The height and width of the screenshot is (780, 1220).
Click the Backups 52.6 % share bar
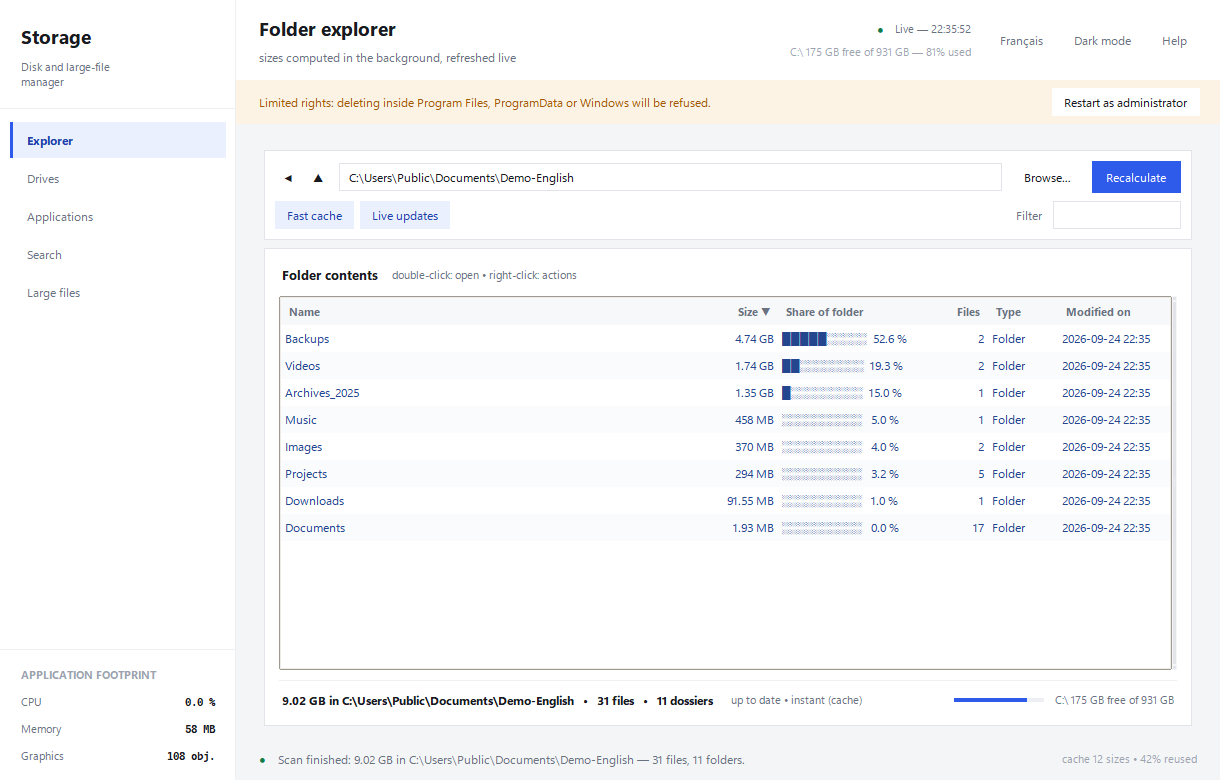(x=824, y=339)
